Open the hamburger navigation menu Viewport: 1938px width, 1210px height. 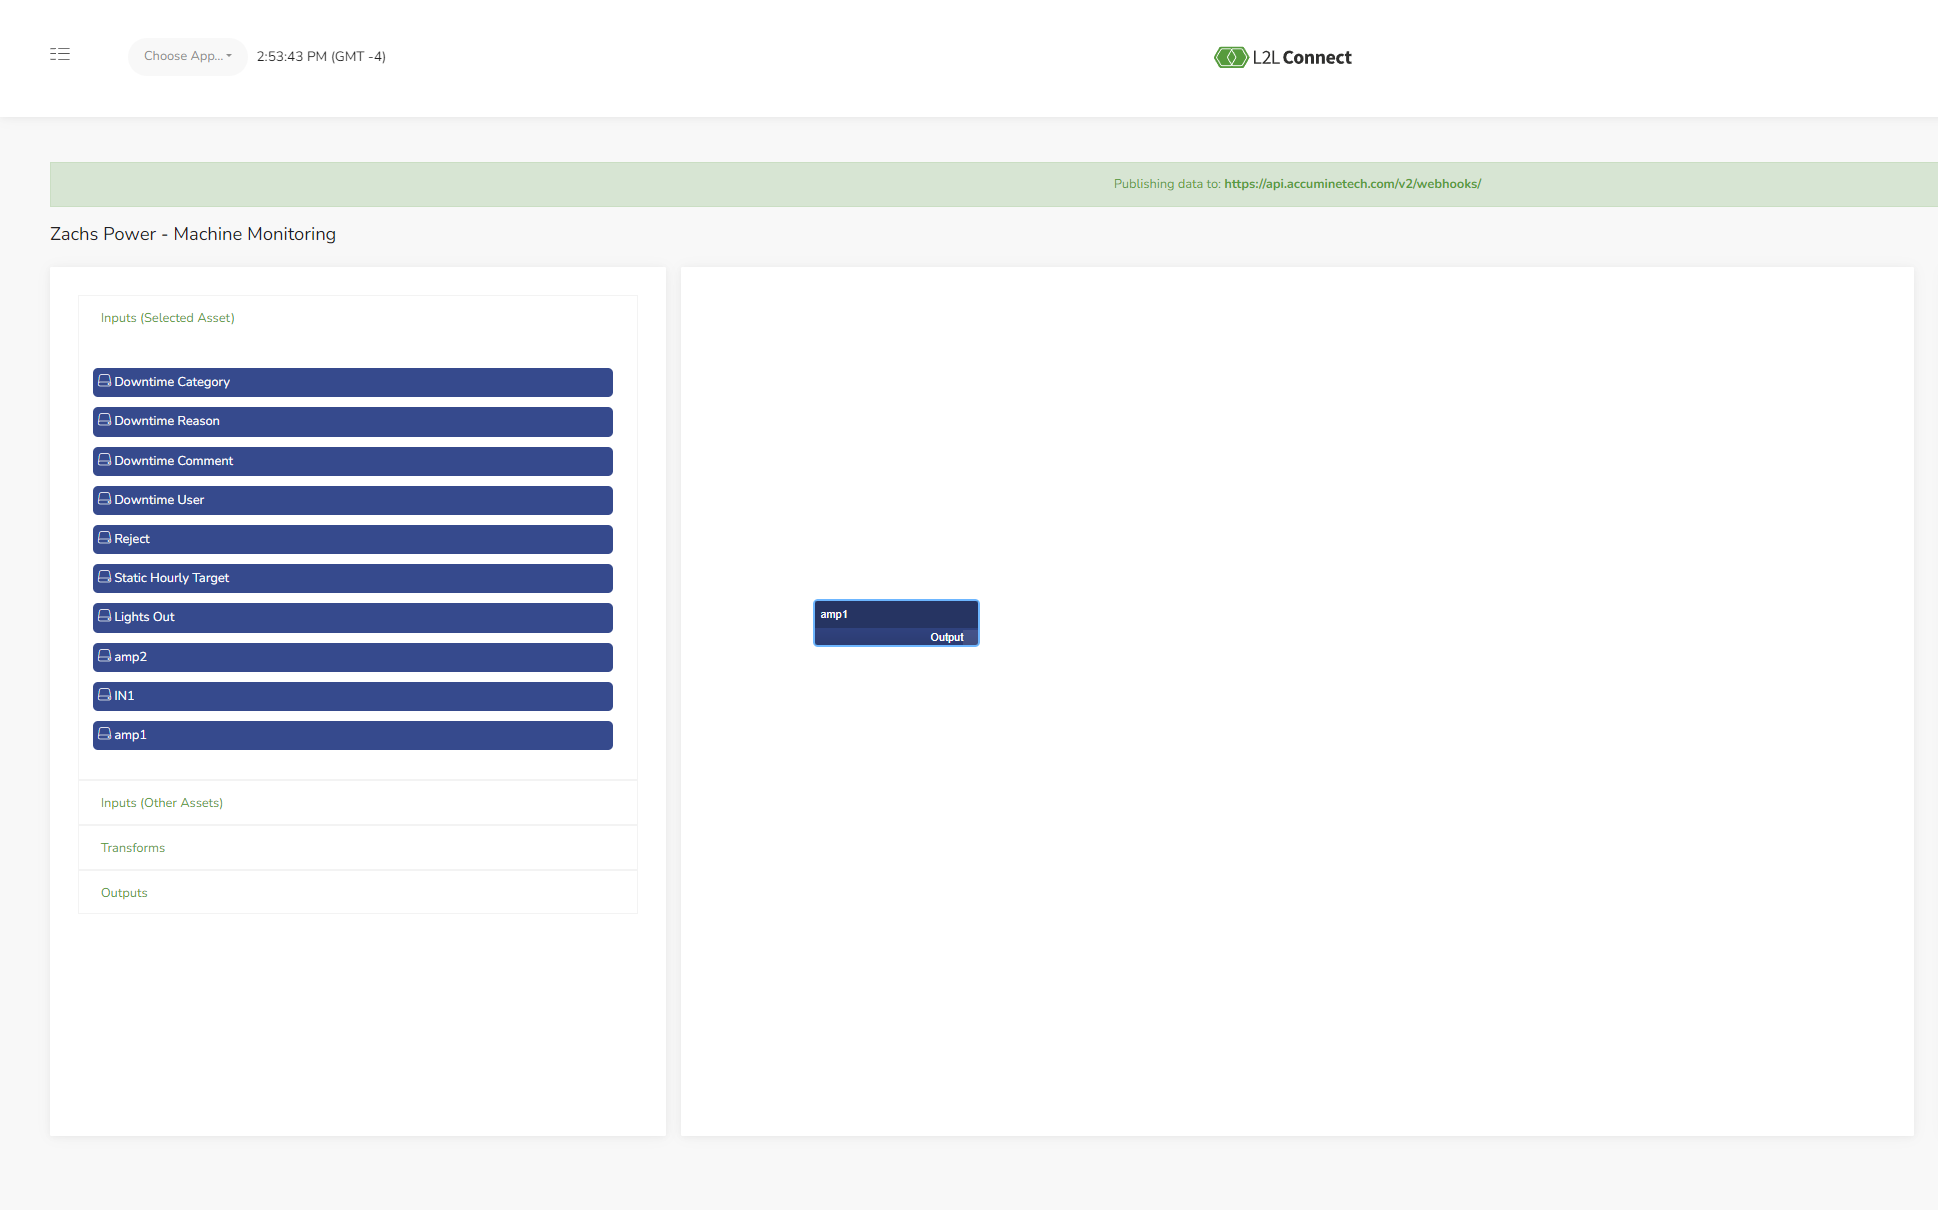59,54
